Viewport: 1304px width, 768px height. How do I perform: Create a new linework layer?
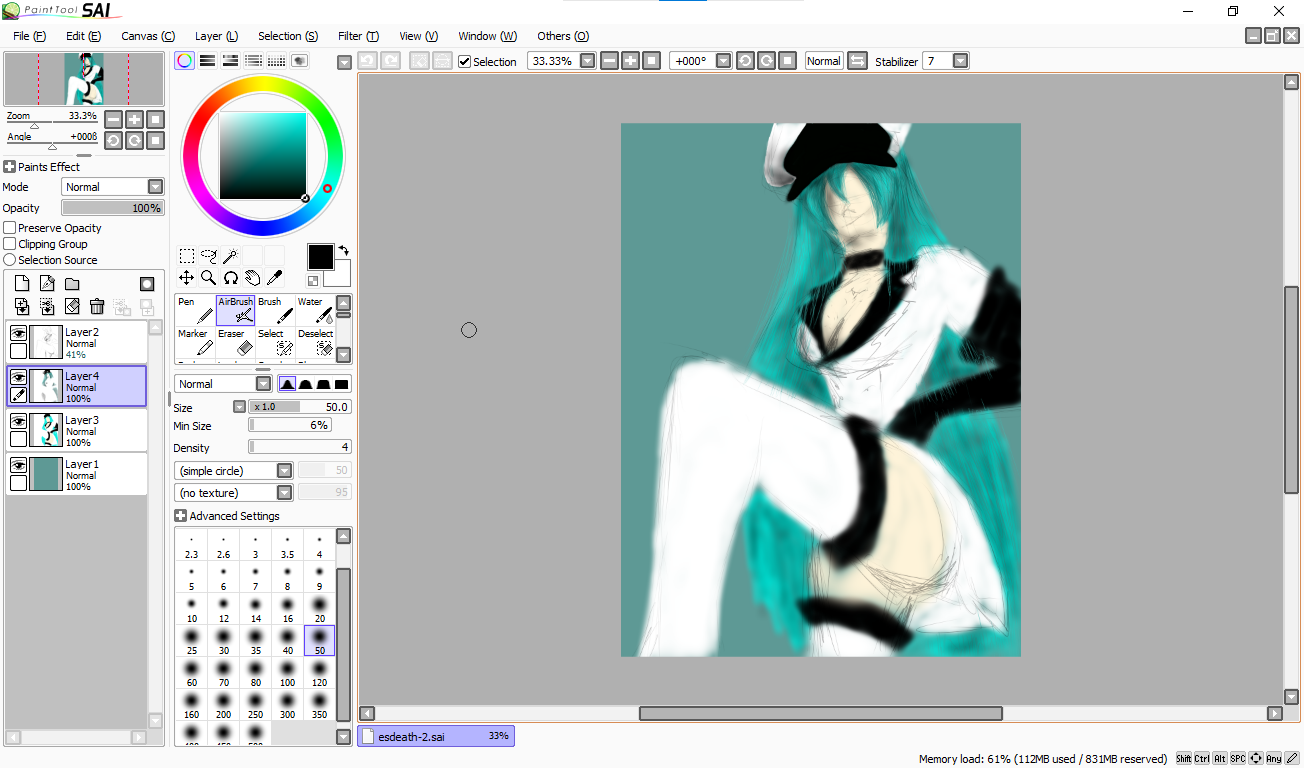click(47, 284)
